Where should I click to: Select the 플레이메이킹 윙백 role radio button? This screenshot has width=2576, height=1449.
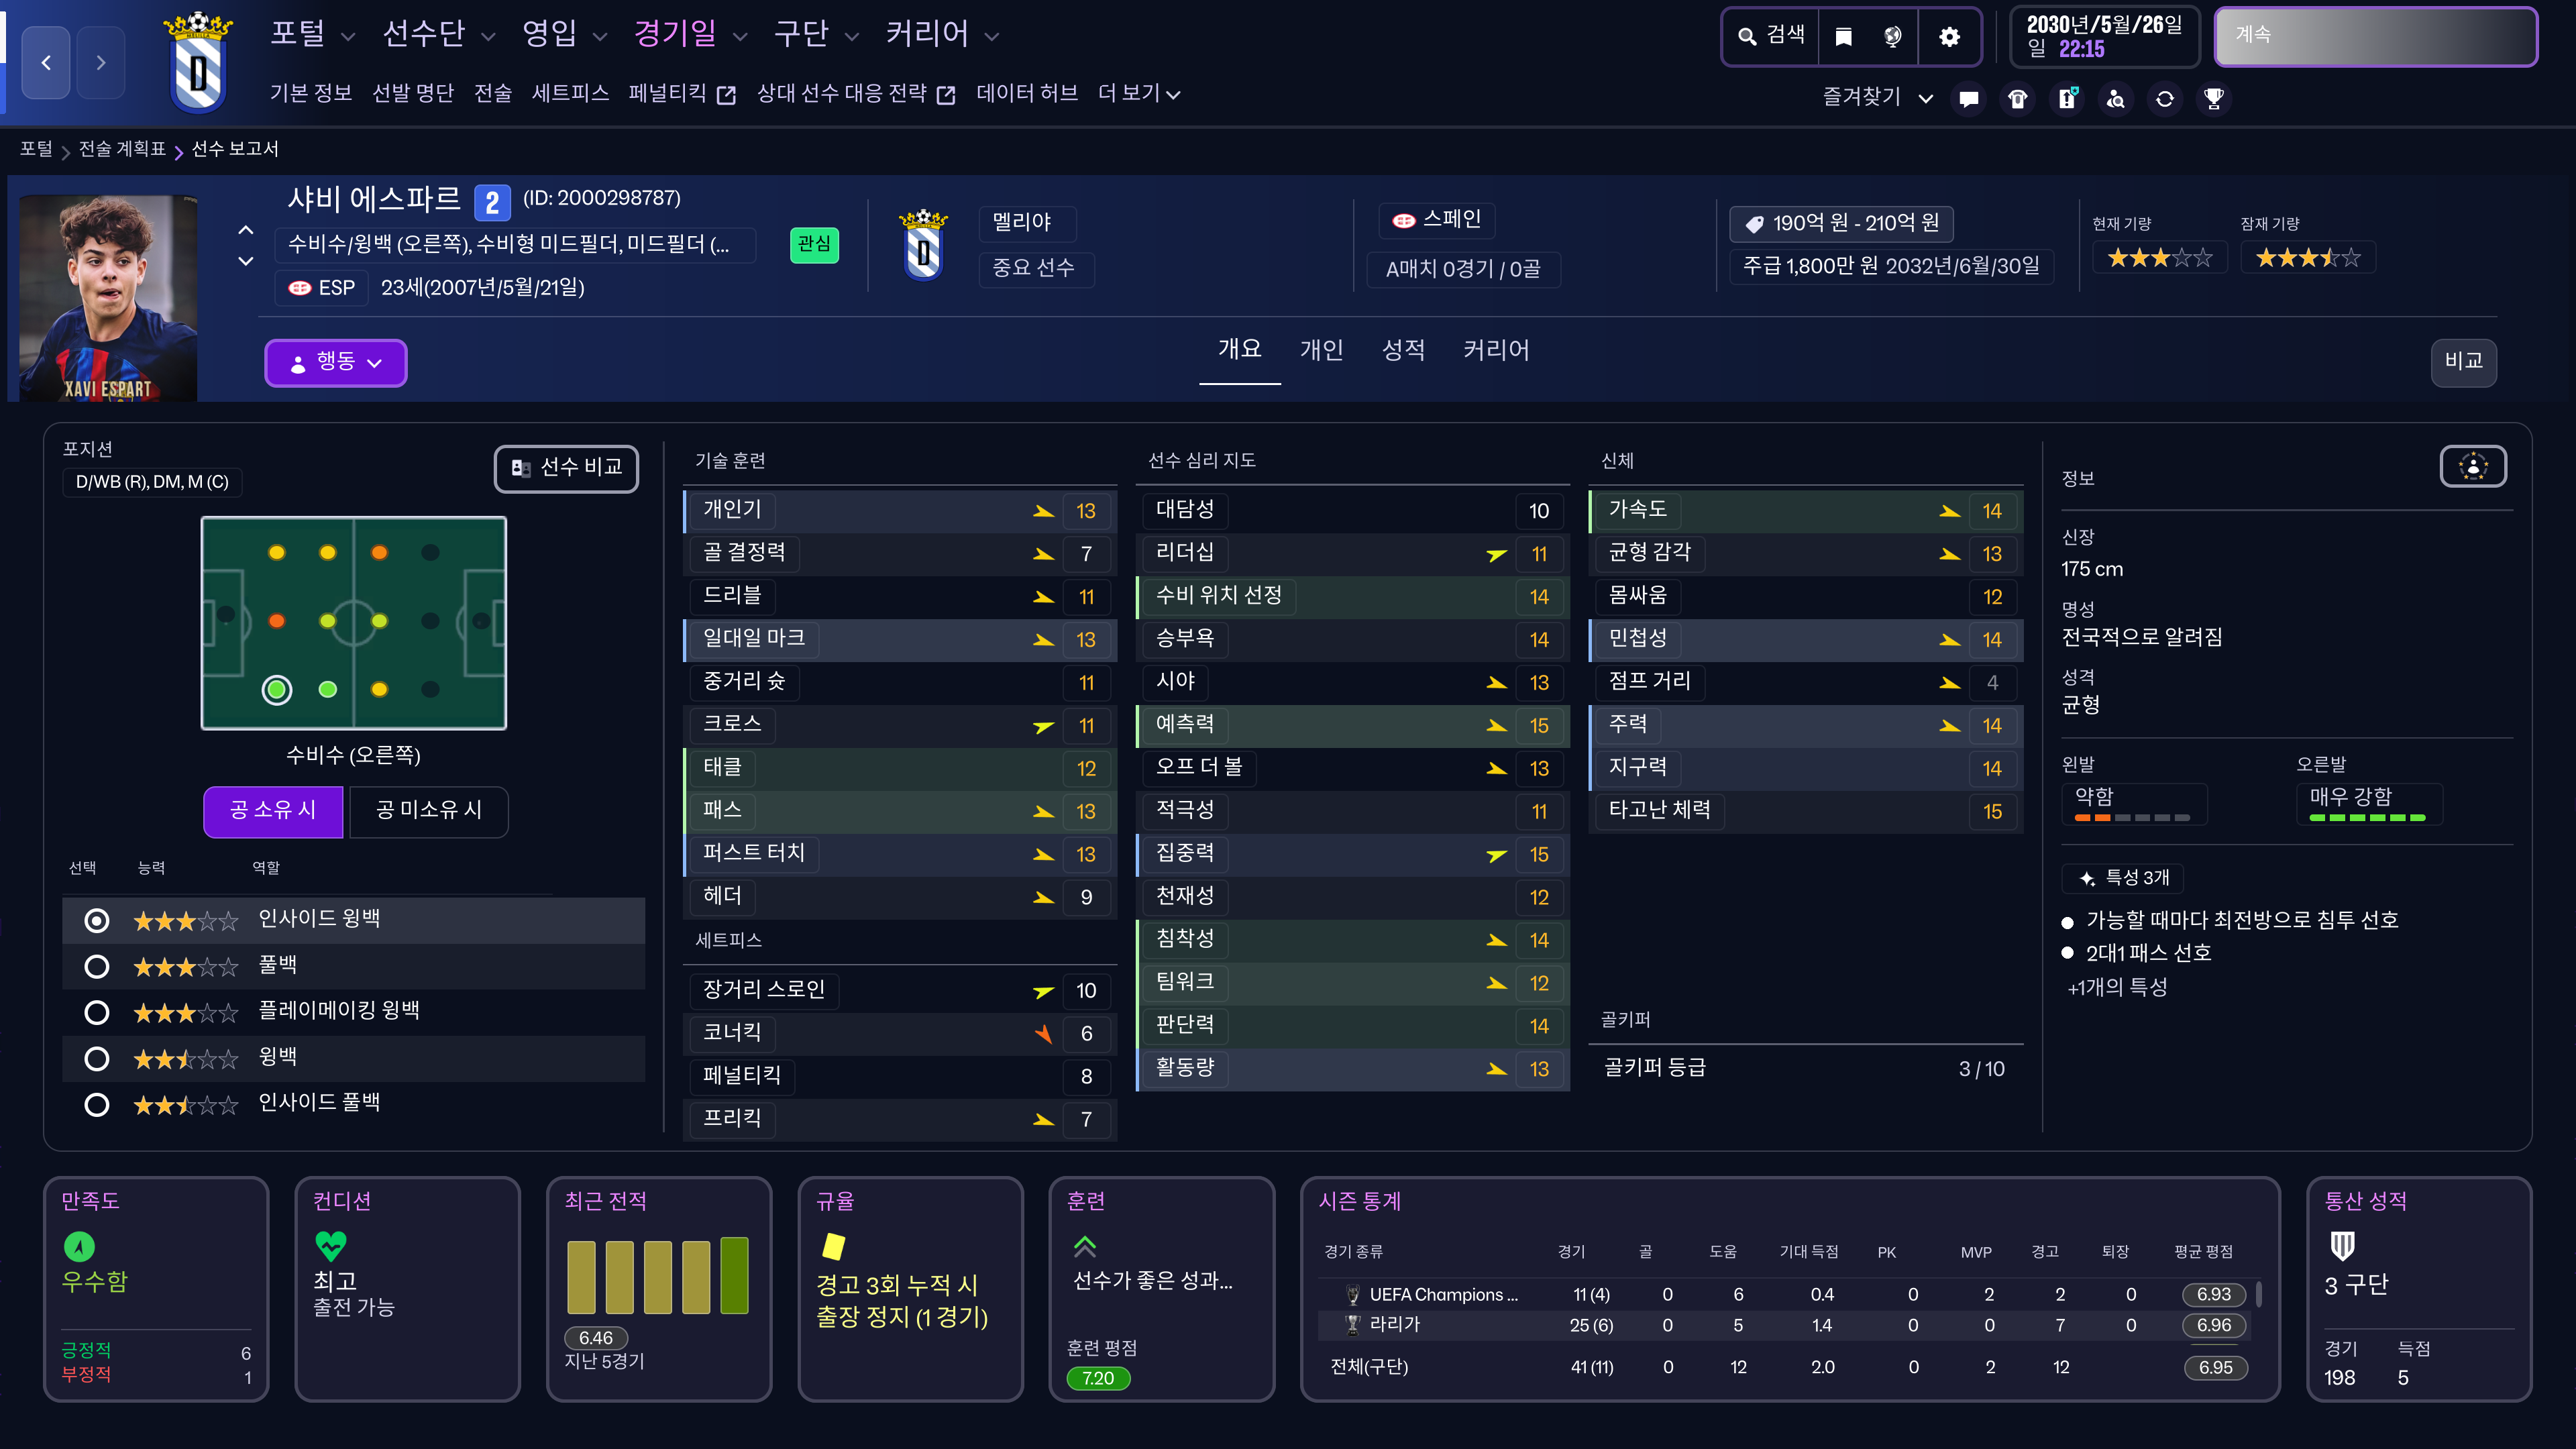tap(97, 1013)
